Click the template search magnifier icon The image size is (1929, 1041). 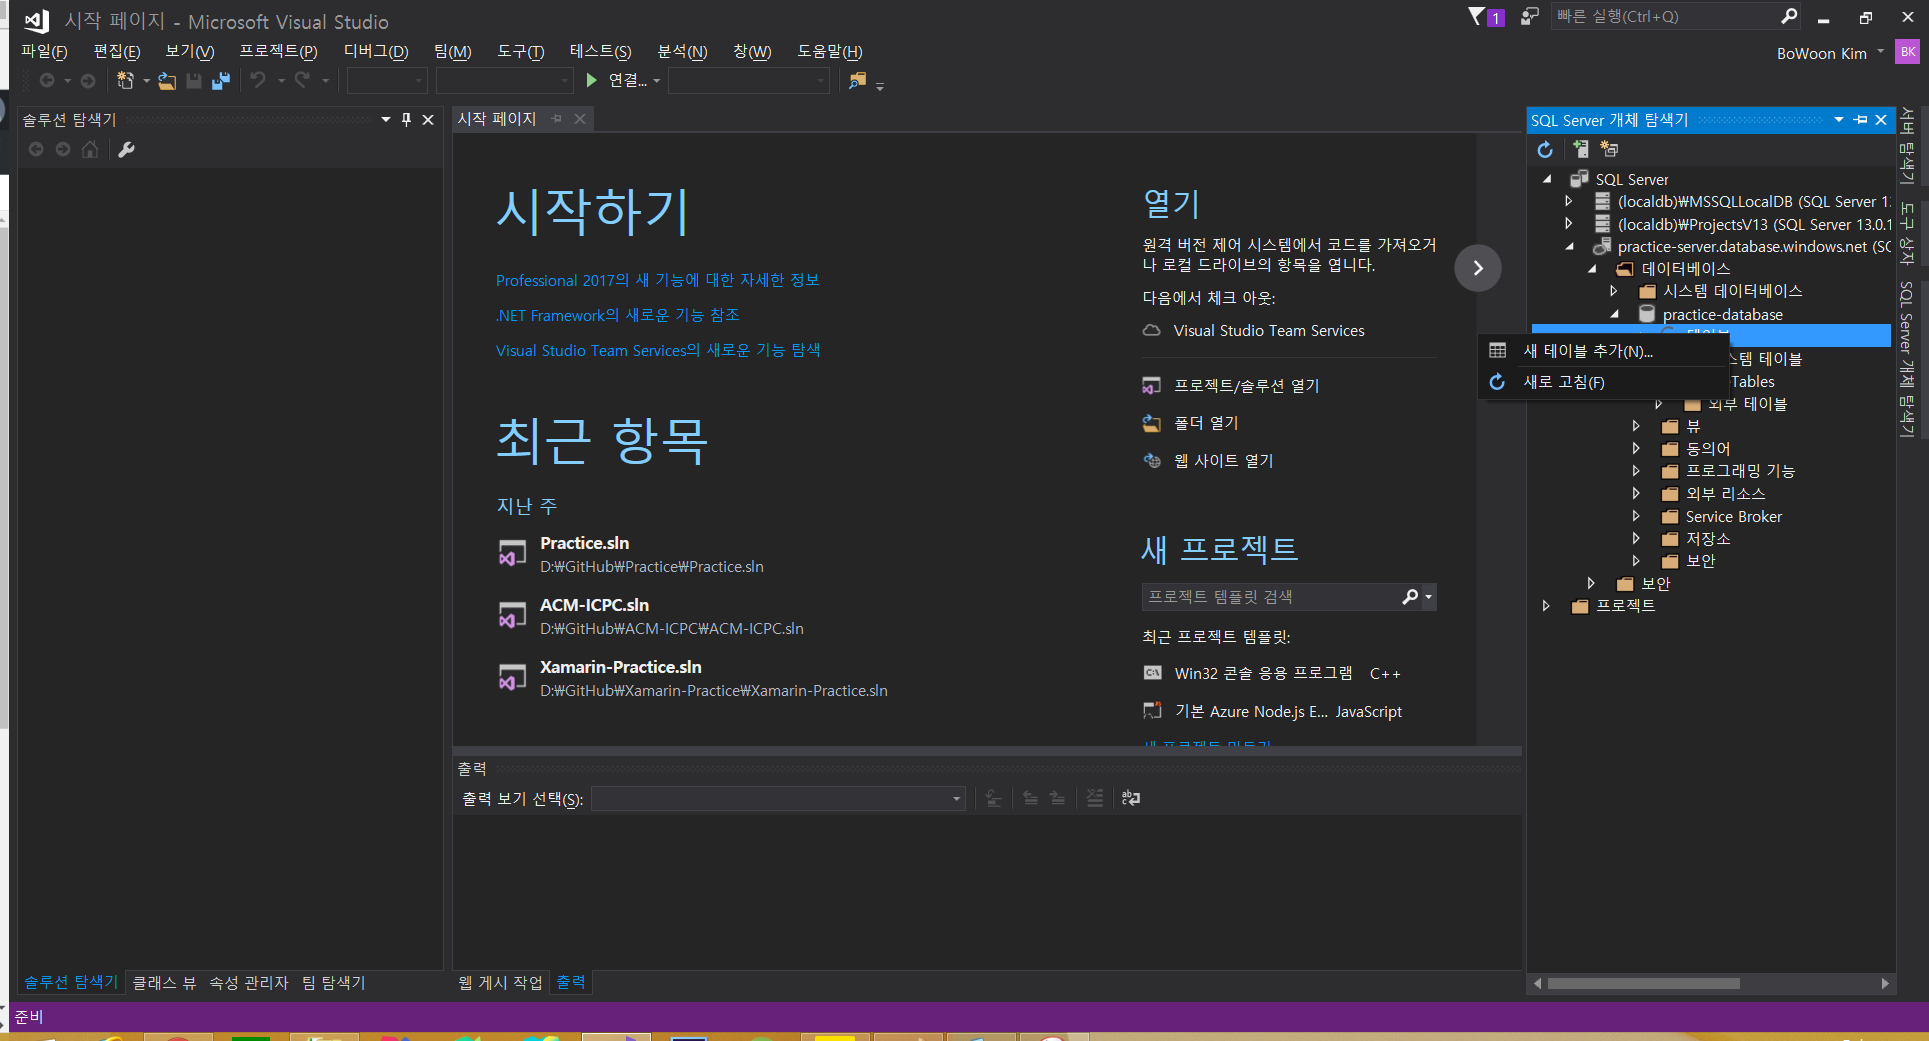pos(1410,597)
